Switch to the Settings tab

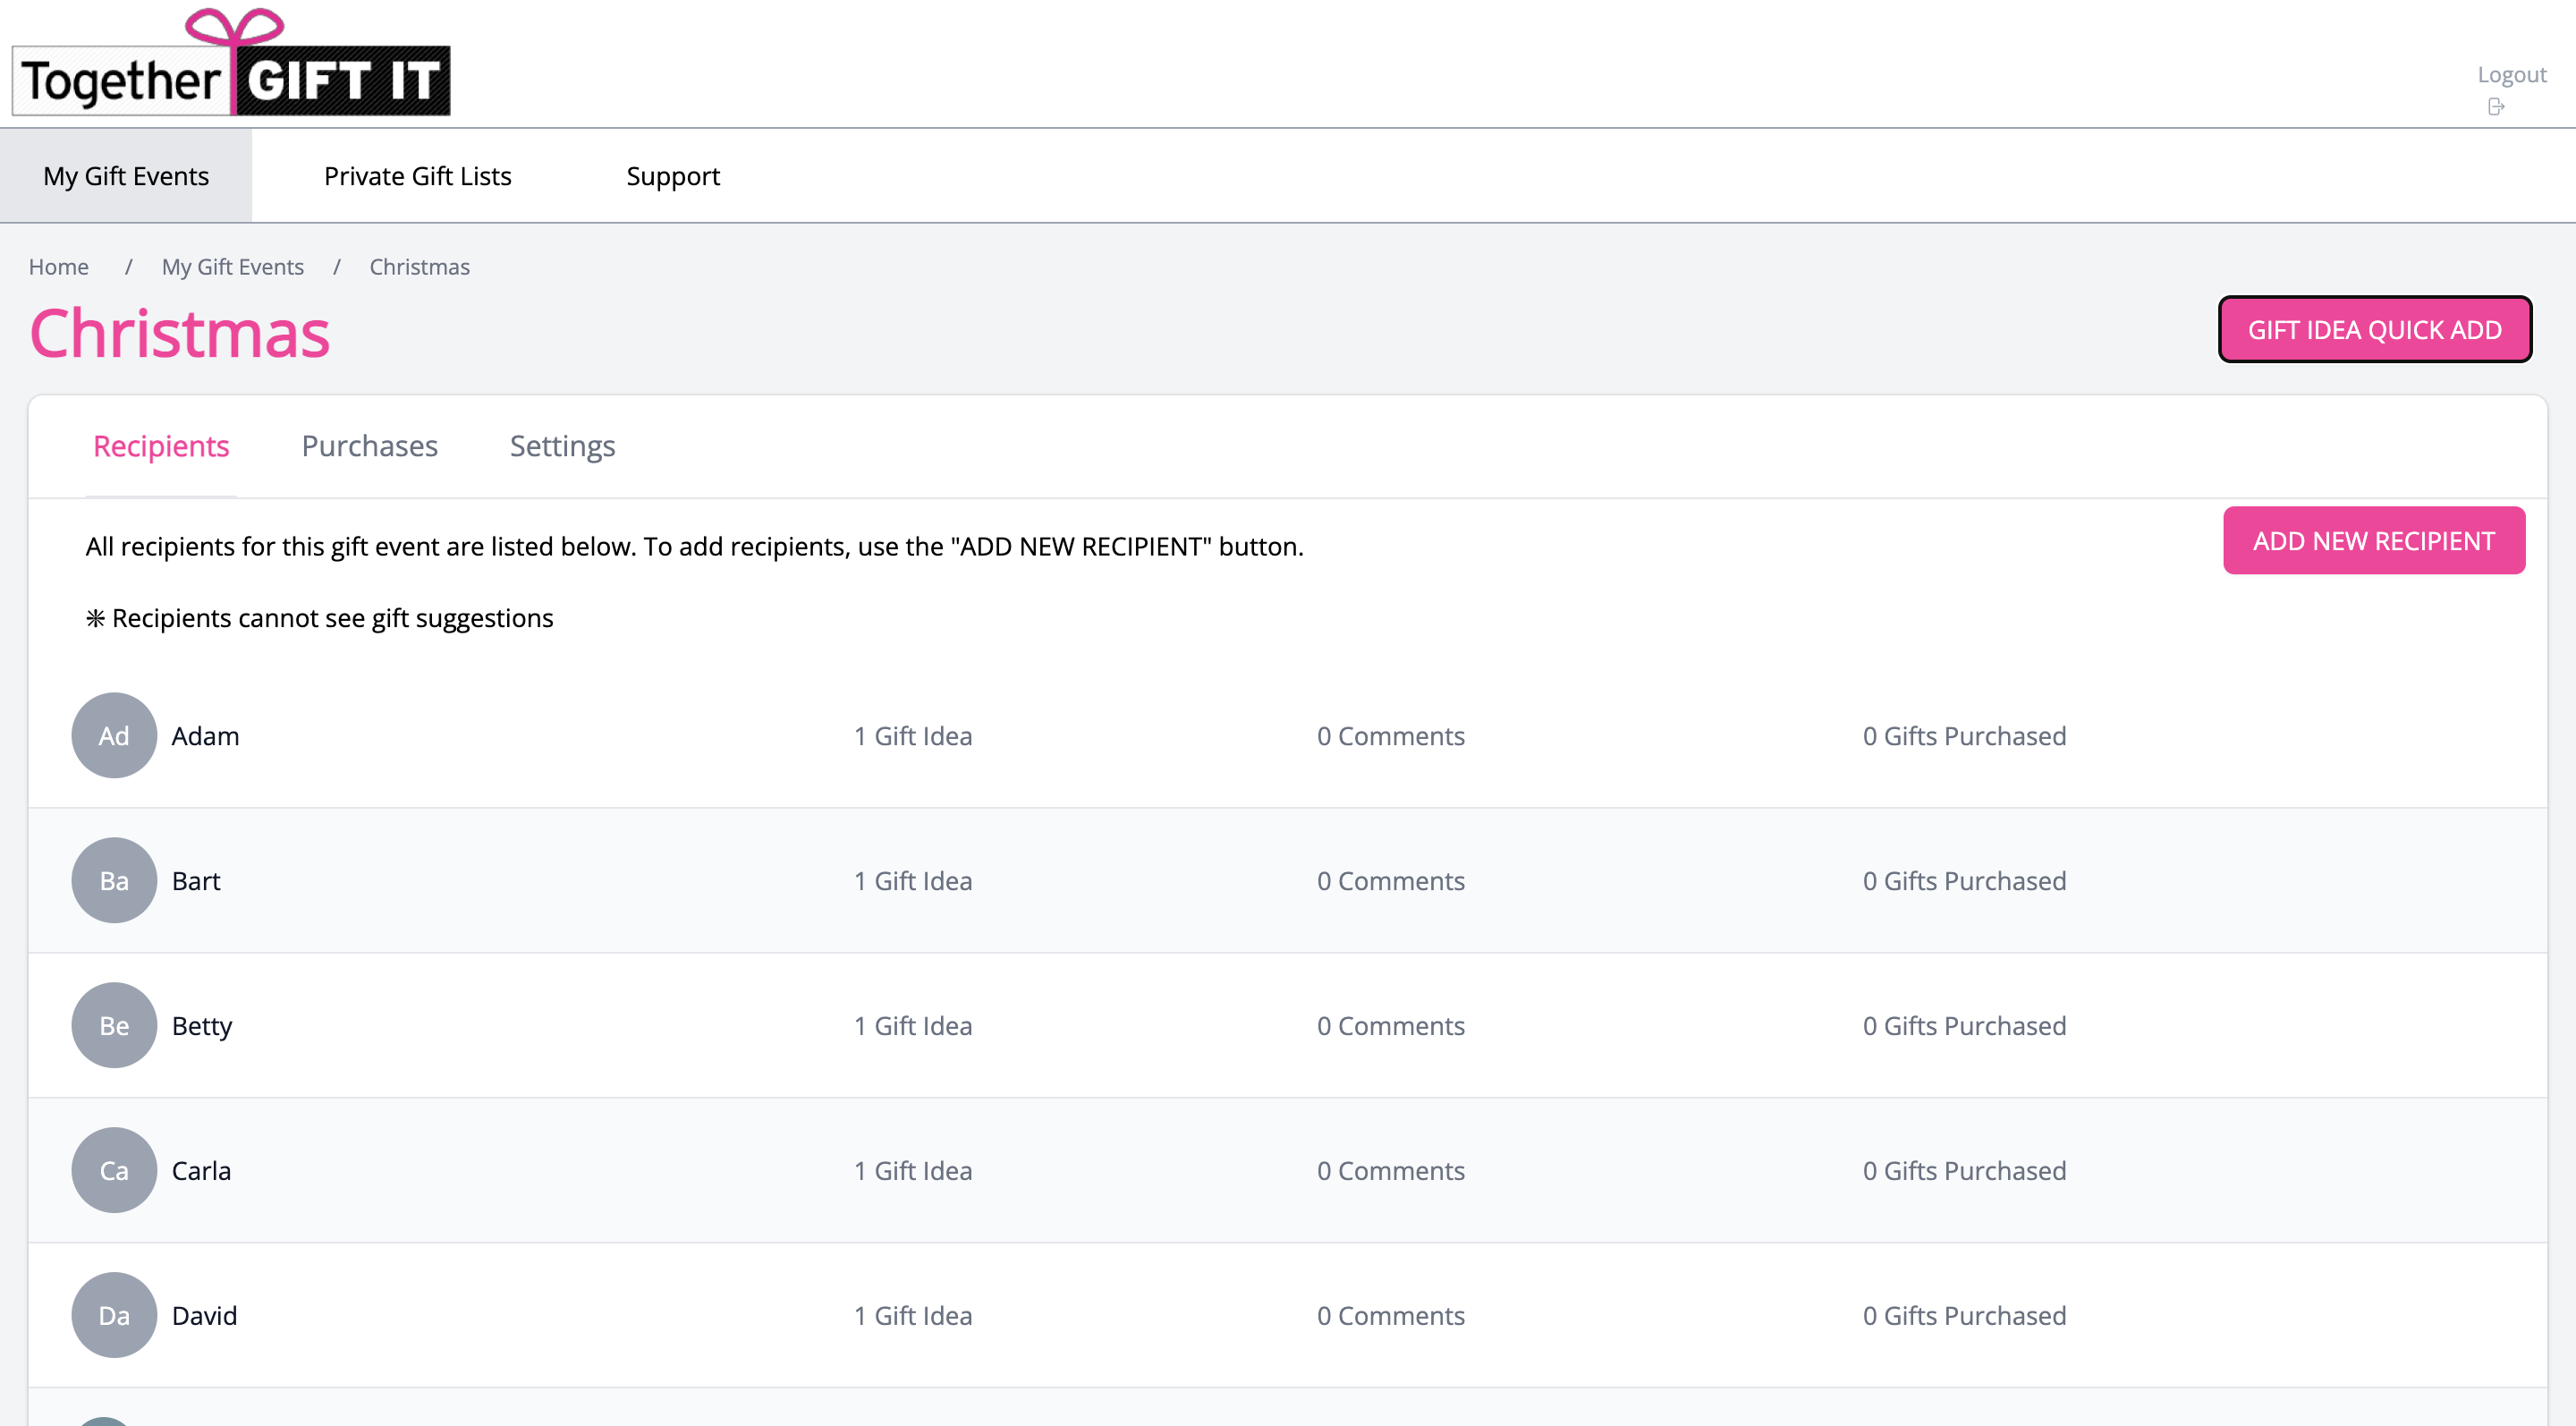pyautogui.click(x=562, y=446)
